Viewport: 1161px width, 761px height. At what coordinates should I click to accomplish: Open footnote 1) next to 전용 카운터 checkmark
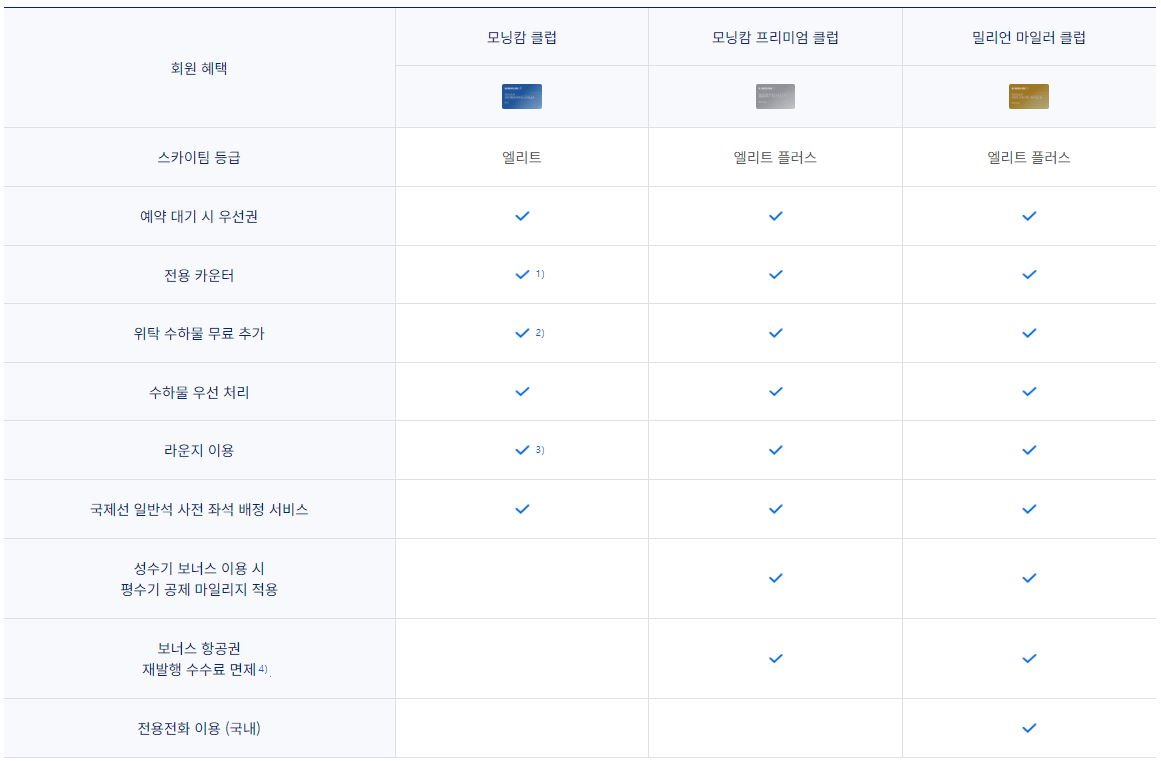[x=538, y=272]
